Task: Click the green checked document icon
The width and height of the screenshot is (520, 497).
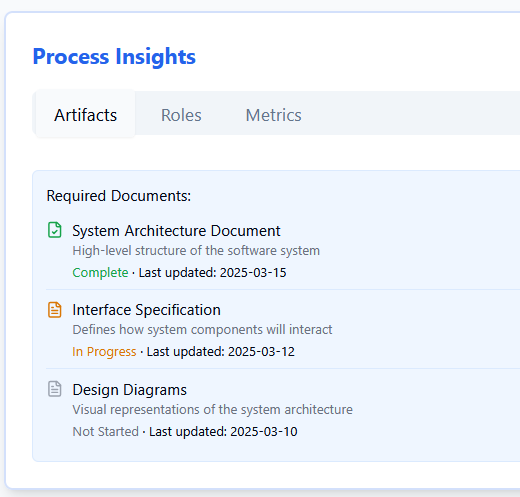Action: 55,230
